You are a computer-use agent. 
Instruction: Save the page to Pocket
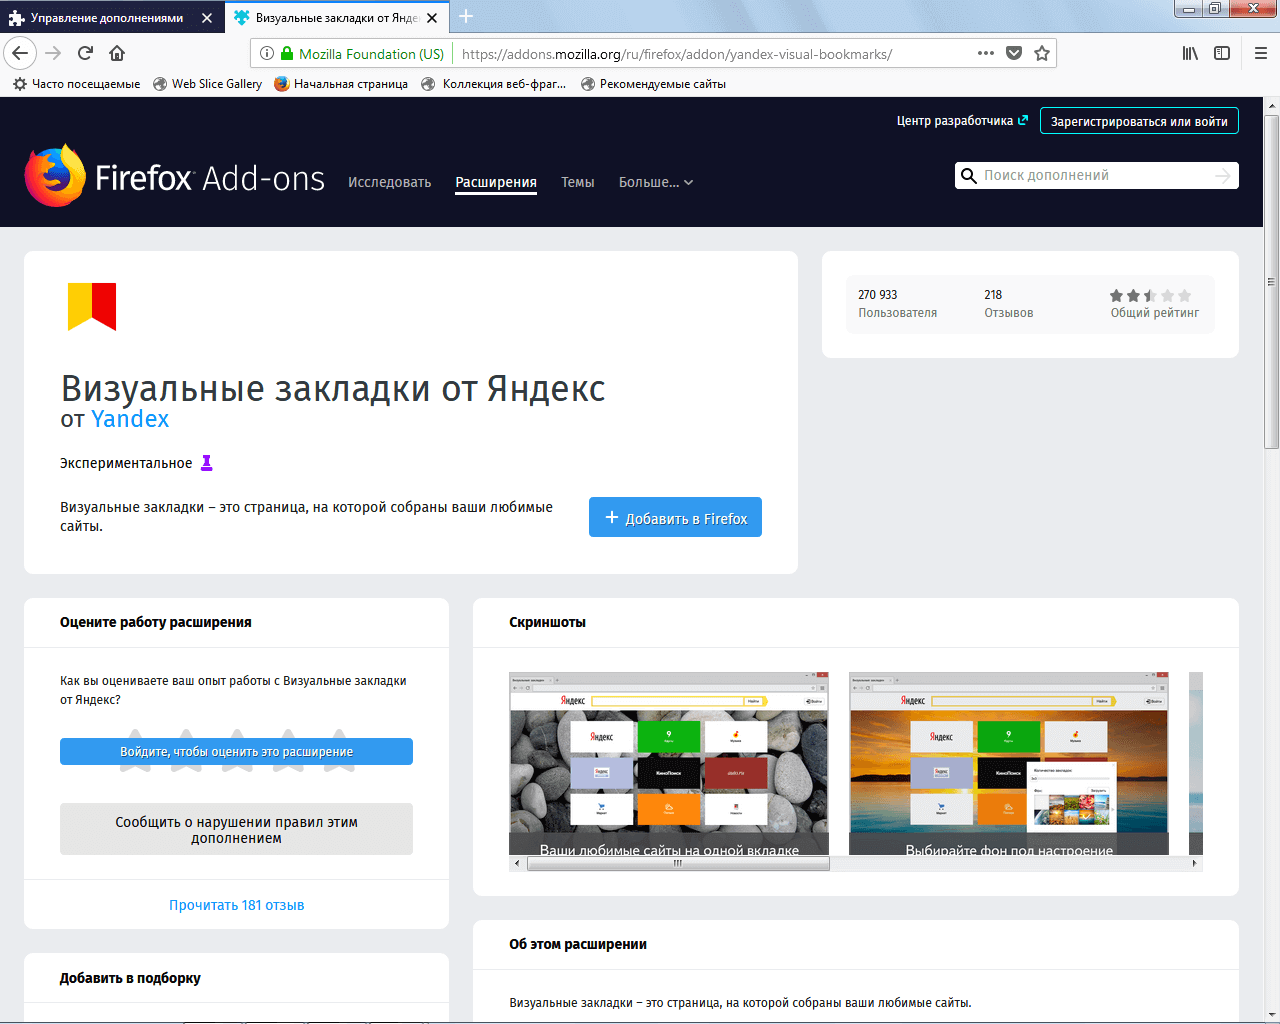[1014, 53]
